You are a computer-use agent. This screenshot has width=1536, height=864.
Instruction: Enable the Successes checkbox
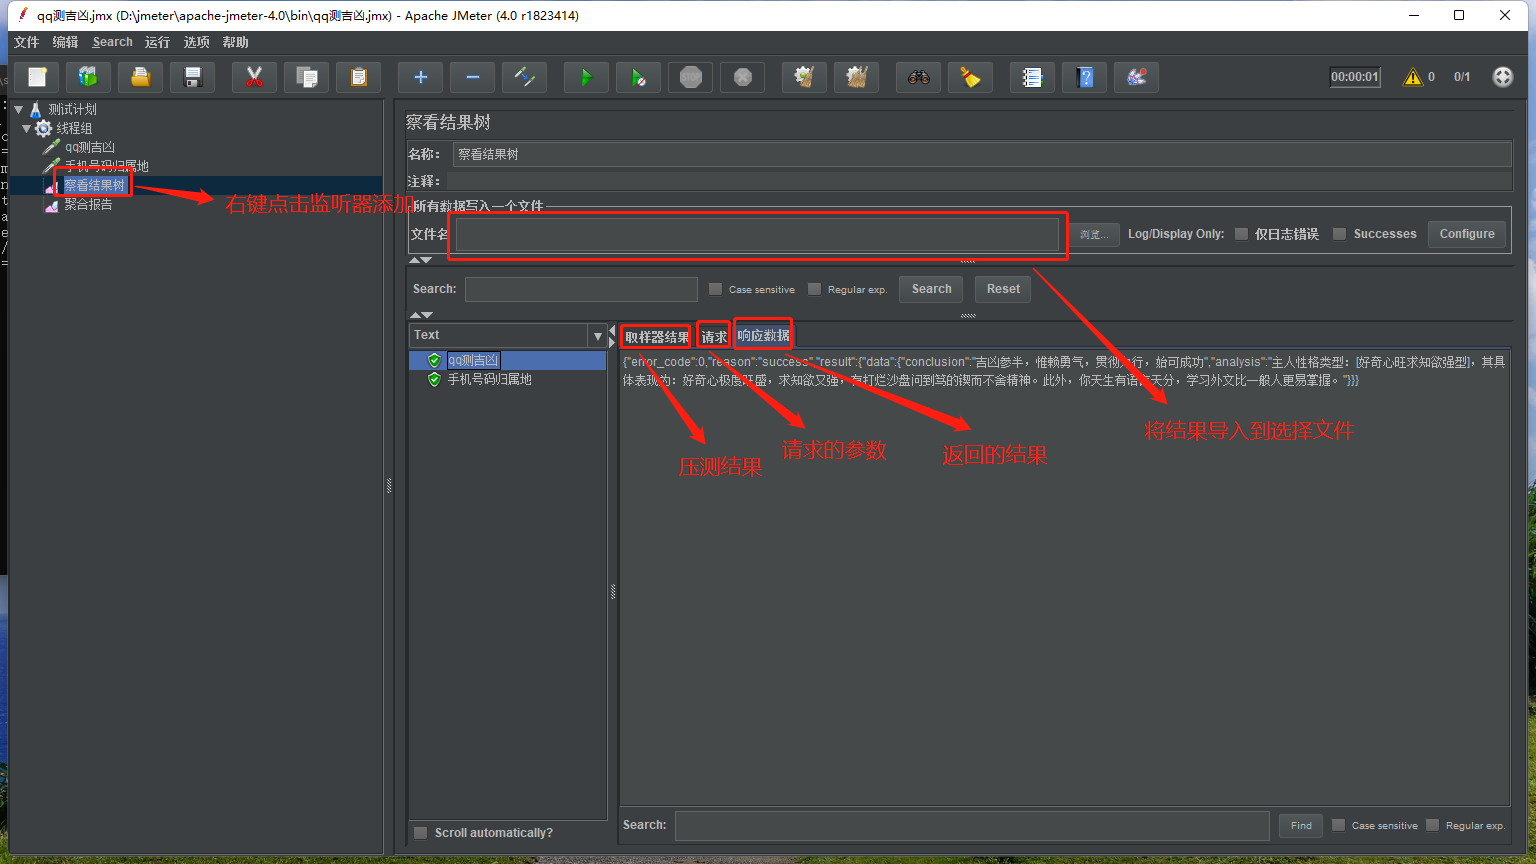1339,234
